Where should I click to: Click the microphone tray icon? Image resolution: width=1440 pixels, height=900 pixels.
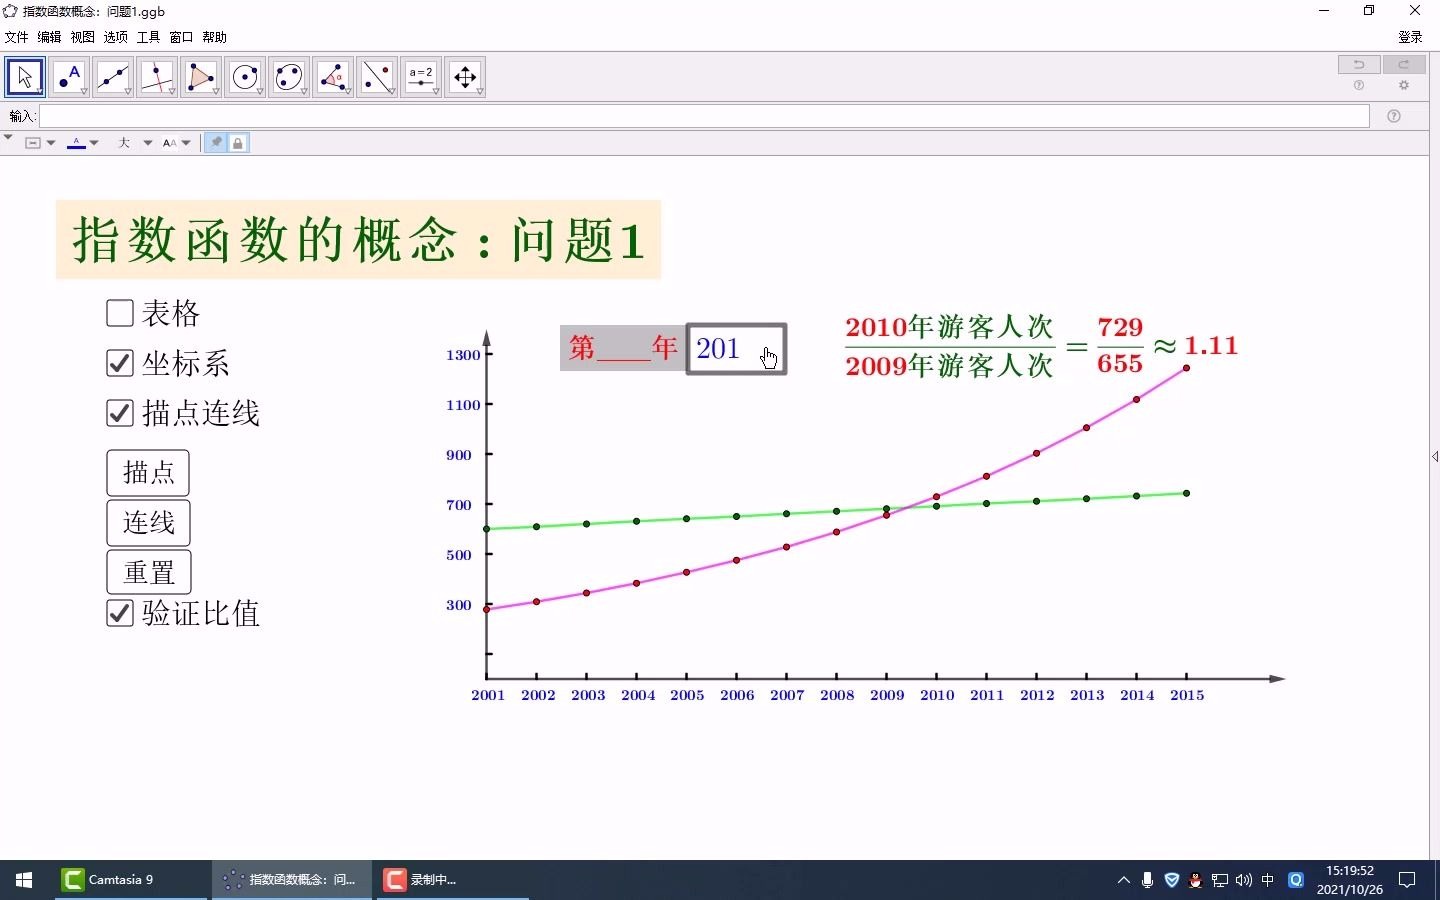coord(1148,880)
